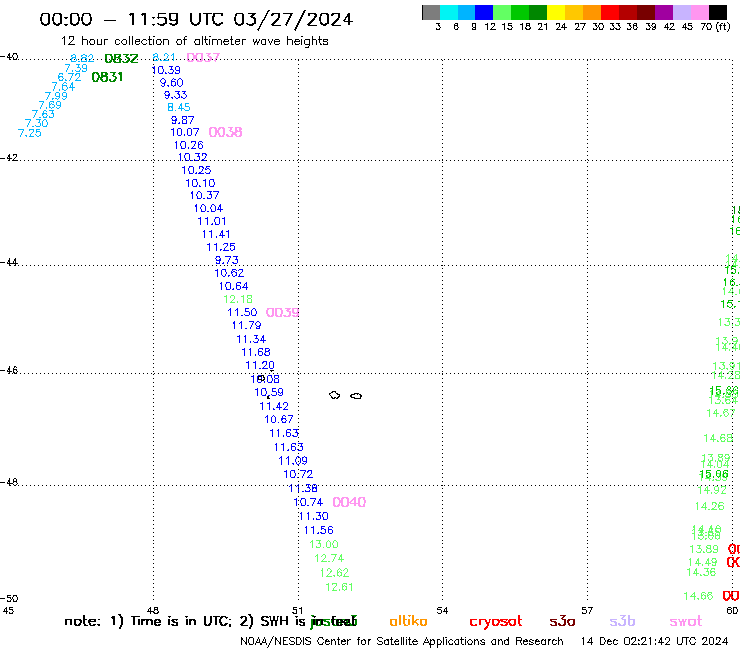Image resolution: width=740 pixels, height=650 pixels.
Task: Click the -50 latitude axis label
Action: pyautogui.click(x=9, y=599)
